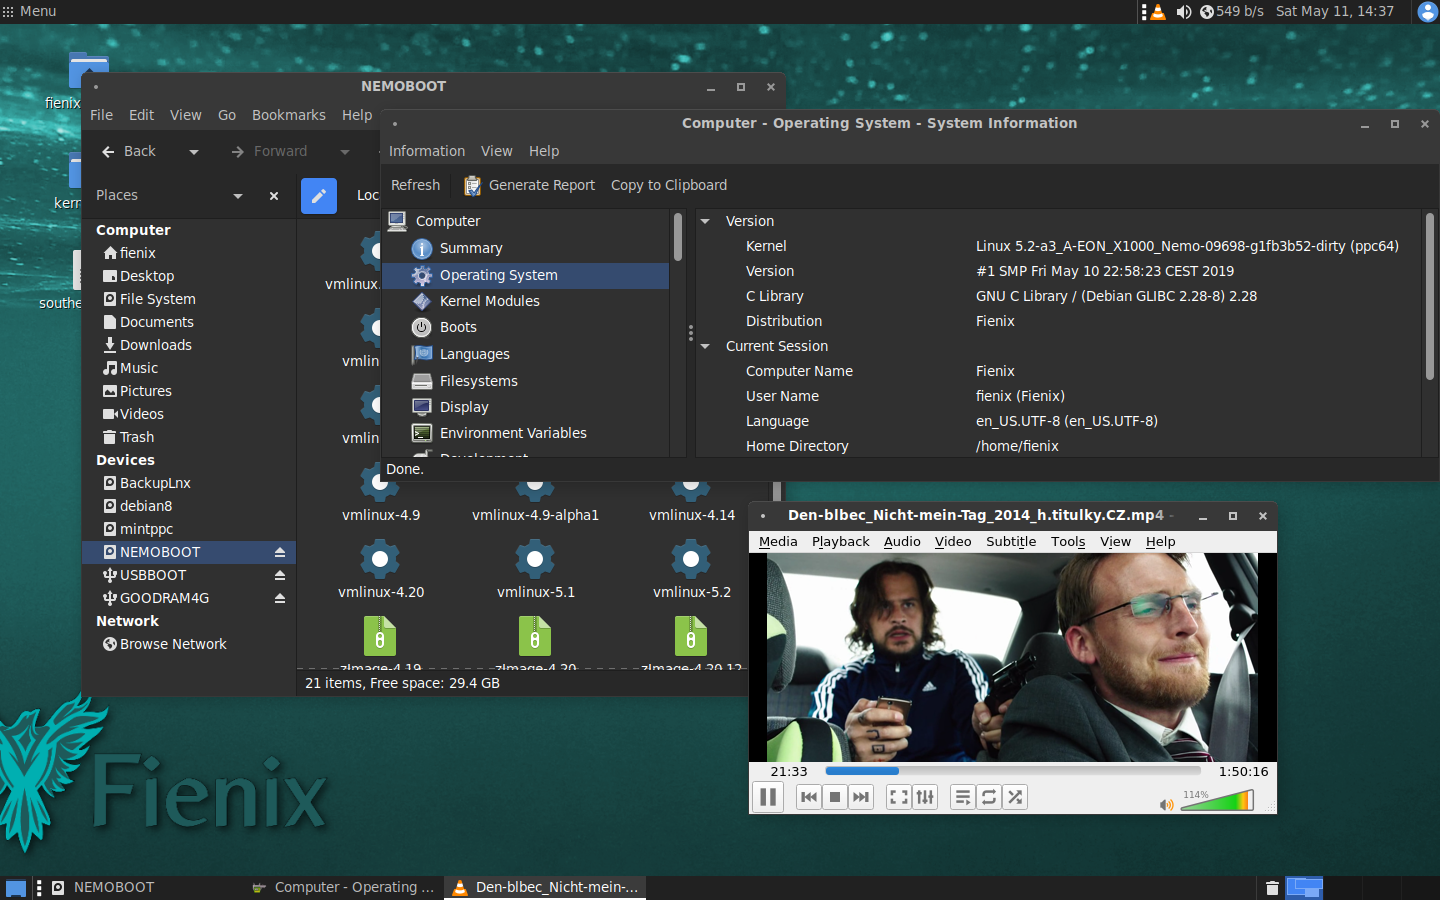Image resolution: width=1440 pixels, height=900 pixels.
Task: Collapse the Version section
Action: point(705,221)
